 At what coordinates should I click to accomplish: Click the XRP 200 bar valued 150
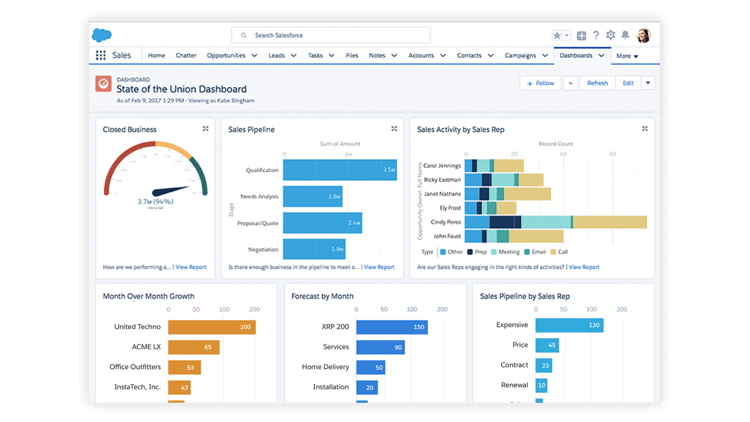[x=392, y=327]
